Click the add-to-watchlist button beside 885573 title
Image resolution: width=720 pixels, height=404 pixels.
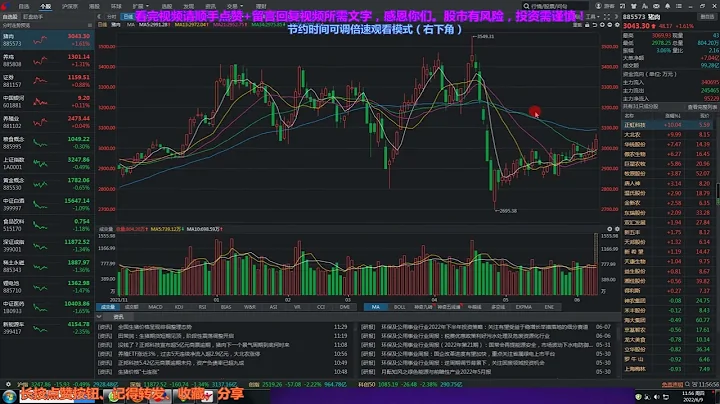[x=706, y=17]
